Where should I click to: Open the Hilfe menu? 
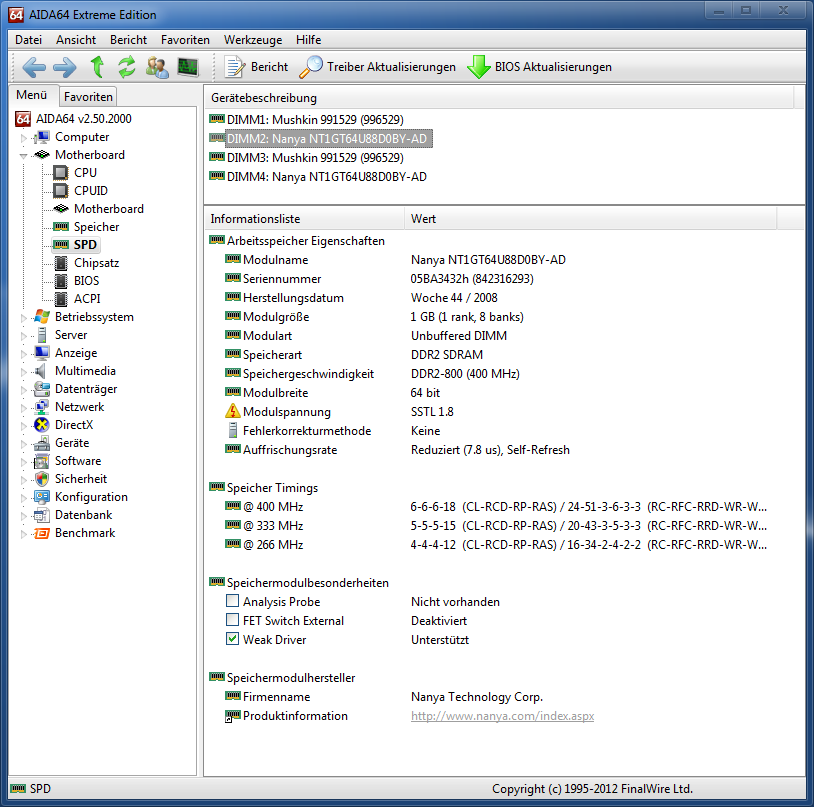tap(308, 40)
